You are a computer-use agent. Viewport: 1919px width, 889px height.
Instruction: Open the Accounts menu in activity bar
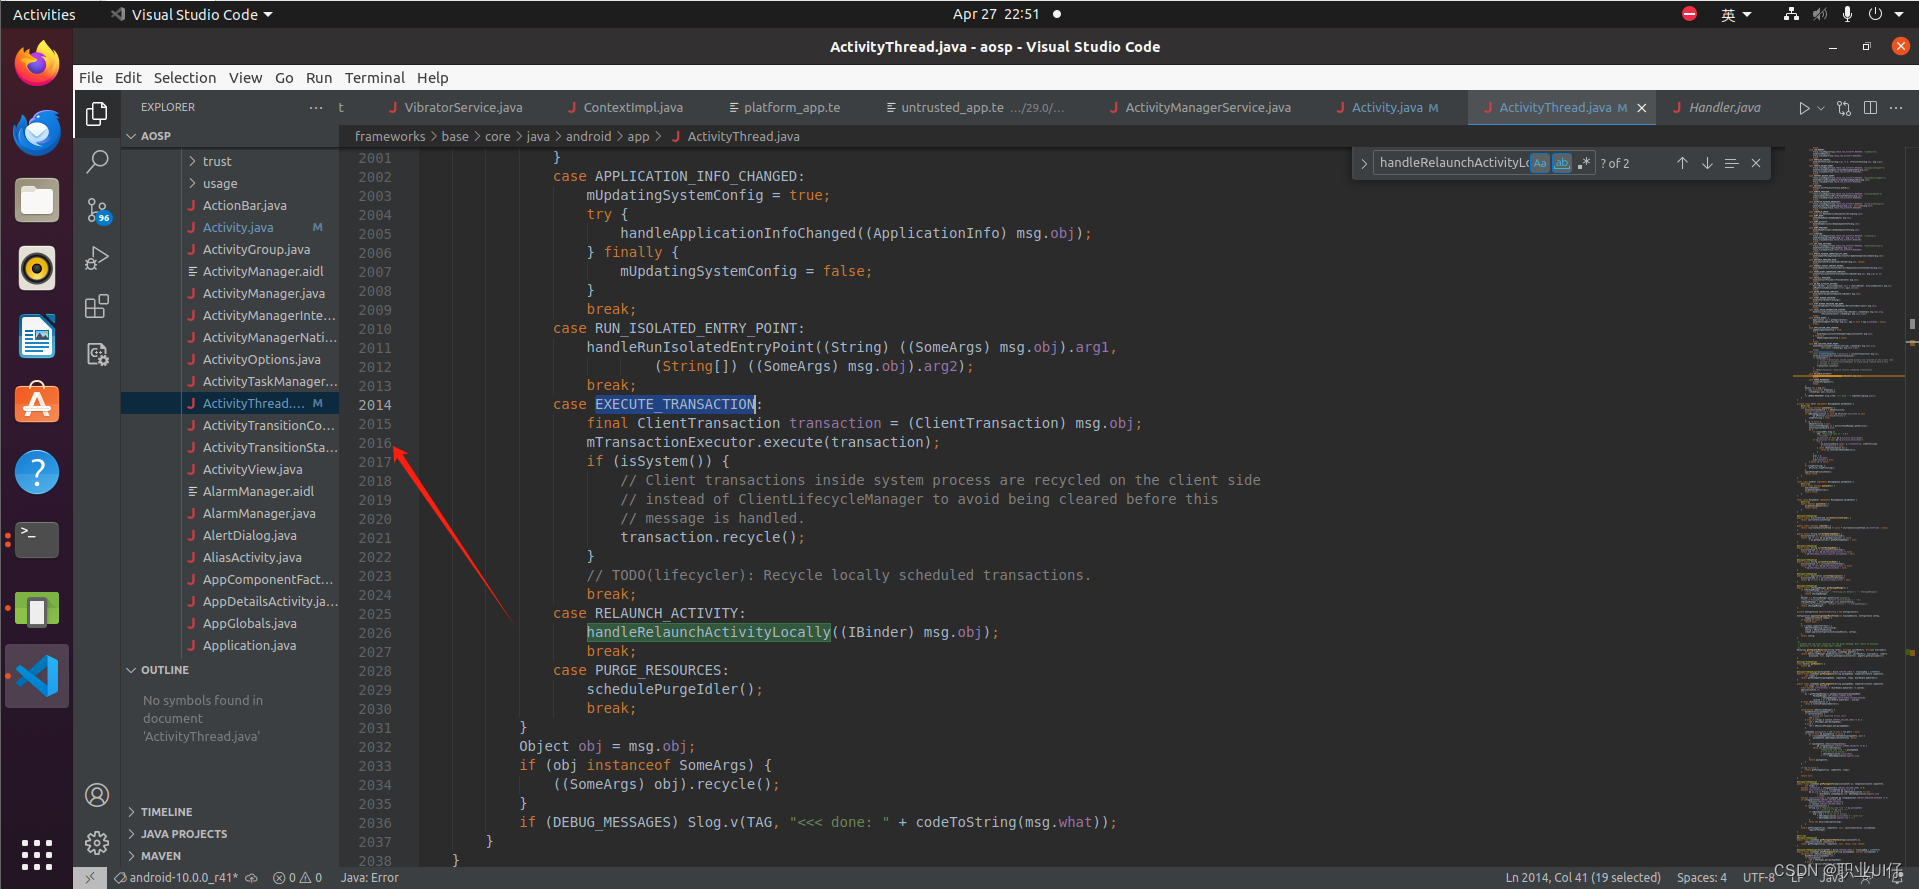pos(97,795)
